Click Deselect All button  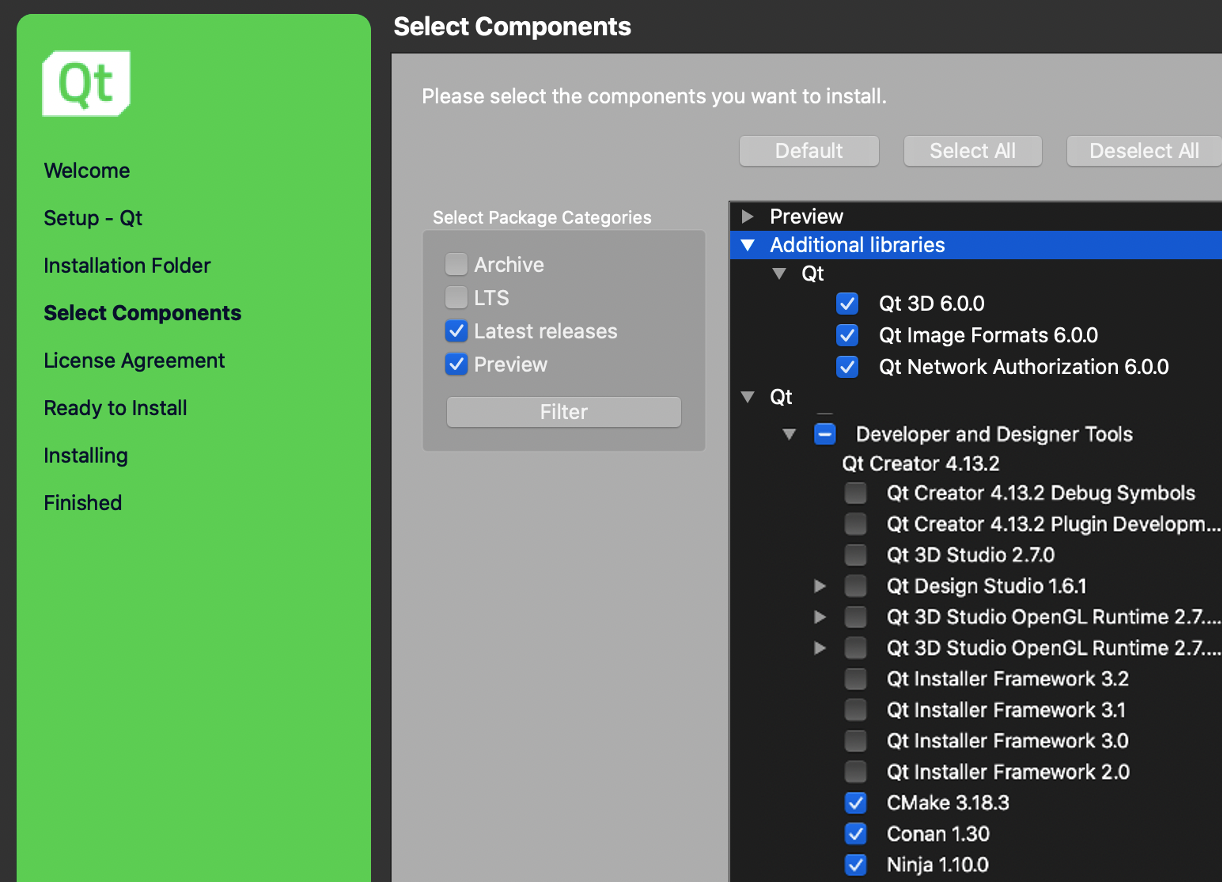tap(1143, 151)
